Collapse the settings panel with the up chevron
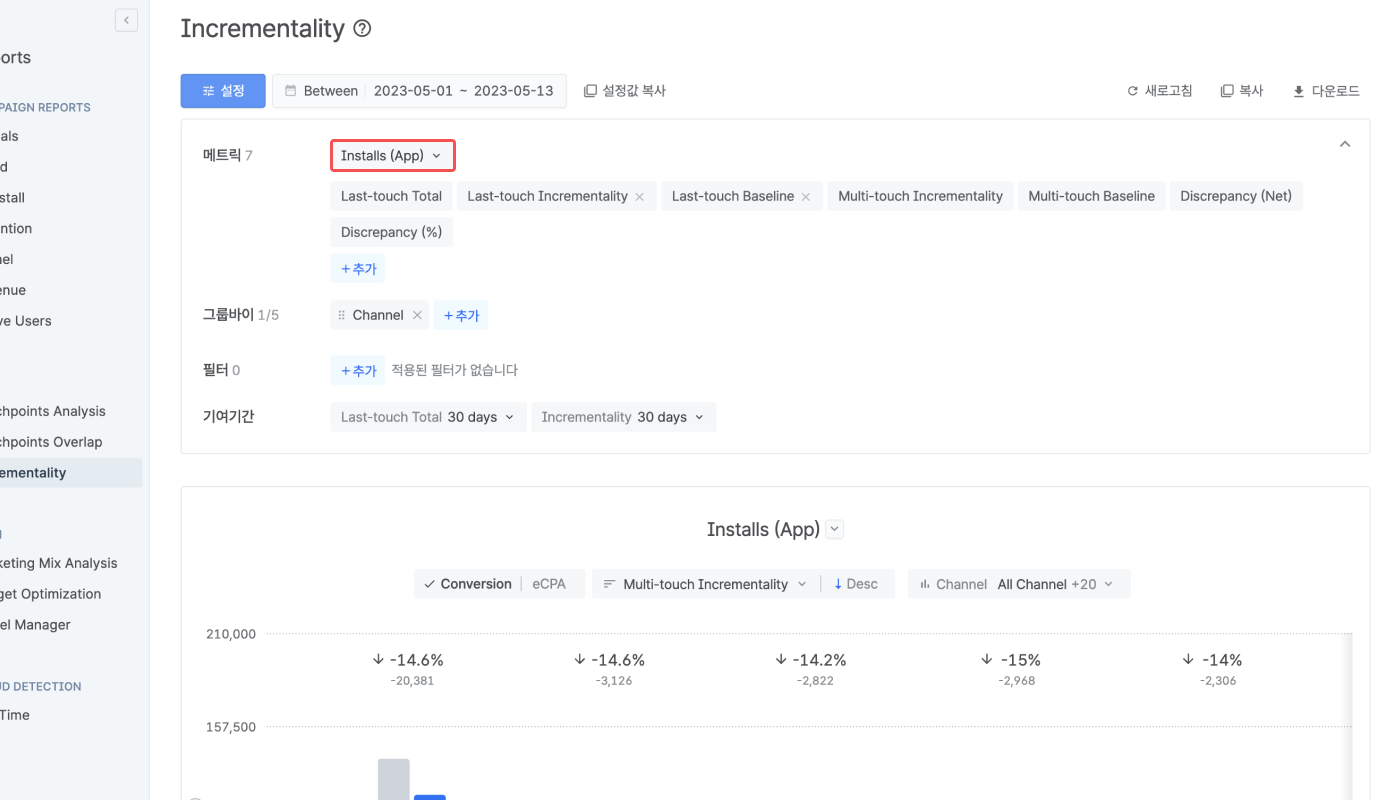Viewport: 1400px width, 800px height. (1345, 144)
